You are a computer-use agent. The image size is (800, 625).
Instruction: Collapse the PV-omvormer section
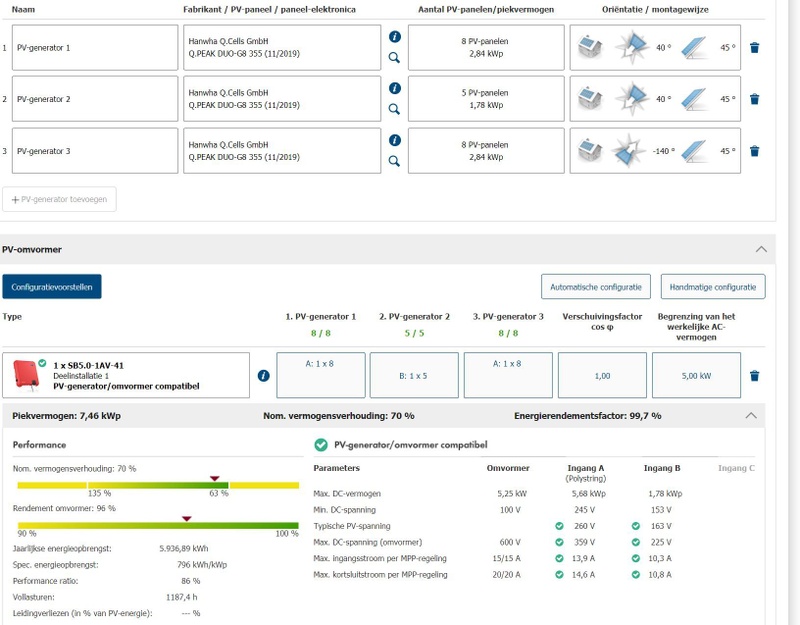760,249
